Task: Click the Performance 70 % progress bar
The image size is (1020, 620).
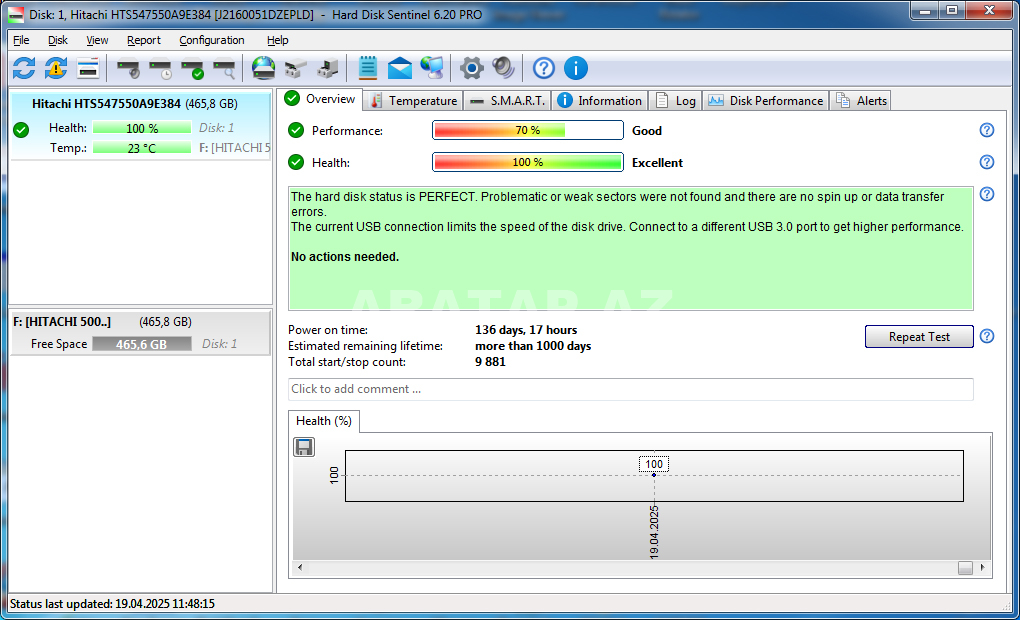Action: point(528,130)
